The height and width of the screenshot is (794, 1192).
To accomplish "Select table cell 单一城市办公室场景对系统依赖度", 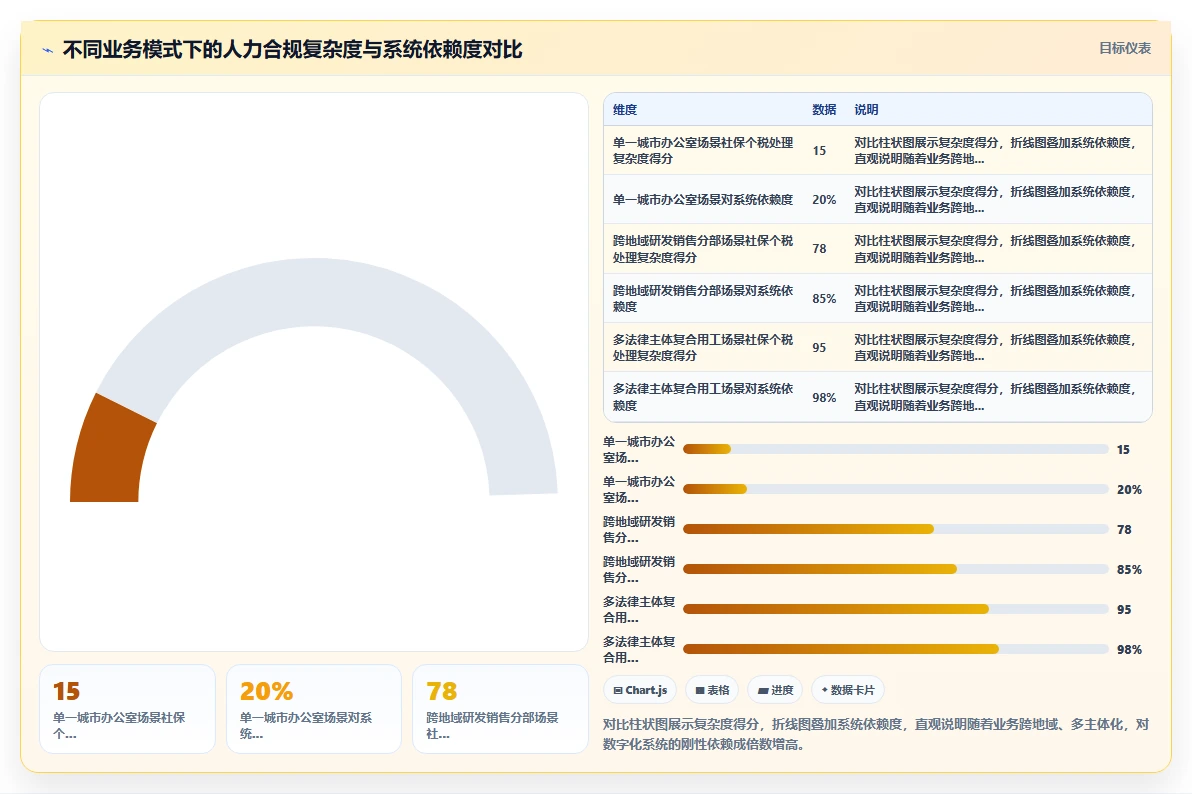I will coord(703,199).
